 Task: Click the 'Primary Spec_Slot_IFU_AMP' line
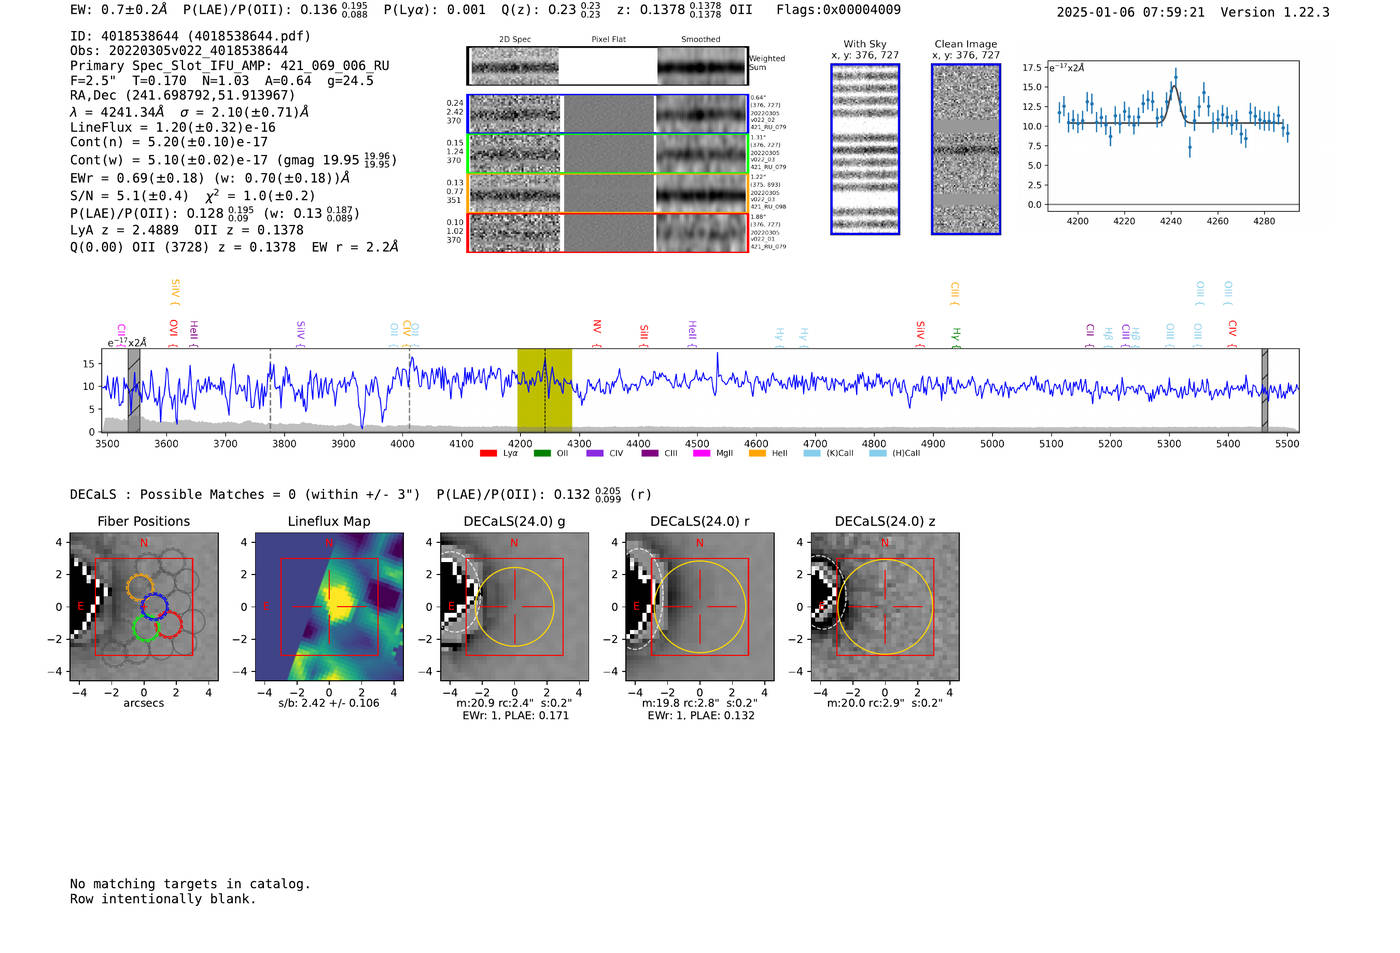tap(230, 66)
